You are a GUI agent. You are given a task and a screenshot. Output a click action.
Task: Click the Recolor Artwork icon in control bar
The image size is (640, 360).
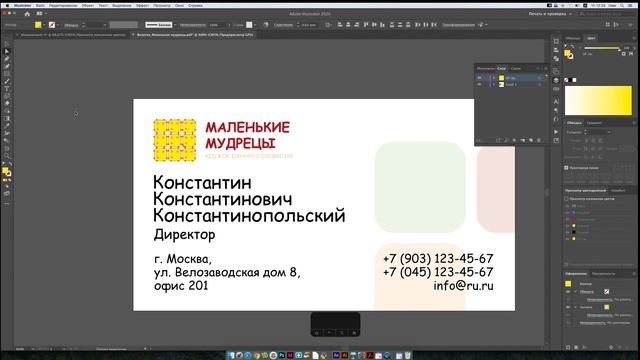click(266, 25)
